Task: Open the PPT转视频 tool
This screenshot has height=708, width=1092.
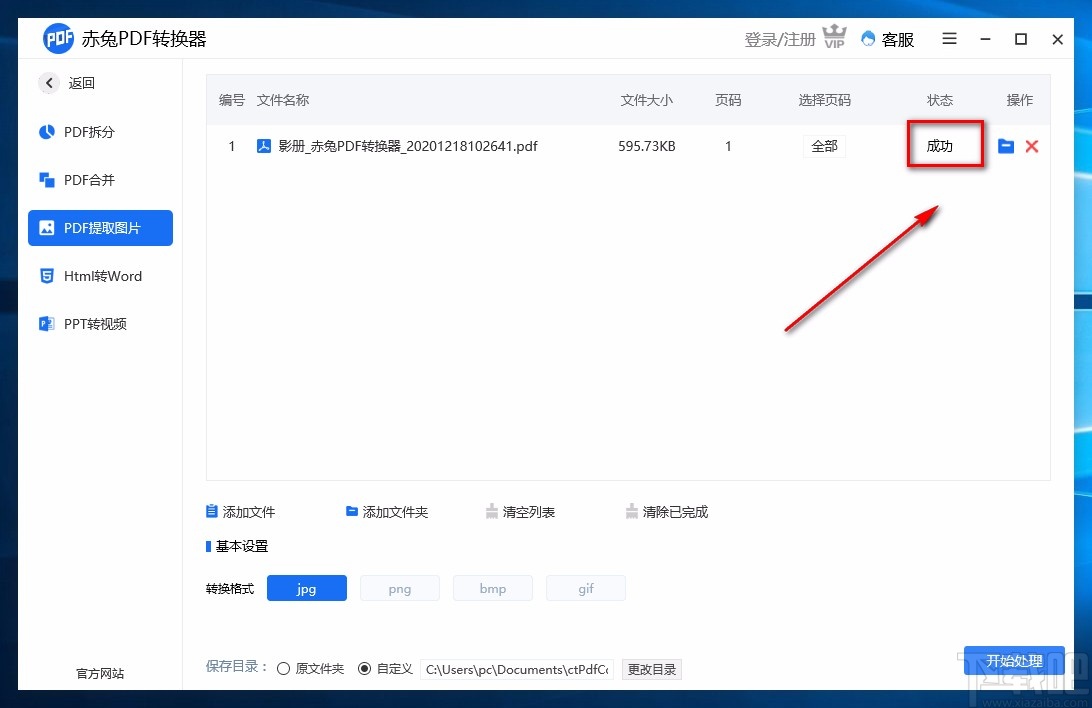Action: tap(100, 323)
